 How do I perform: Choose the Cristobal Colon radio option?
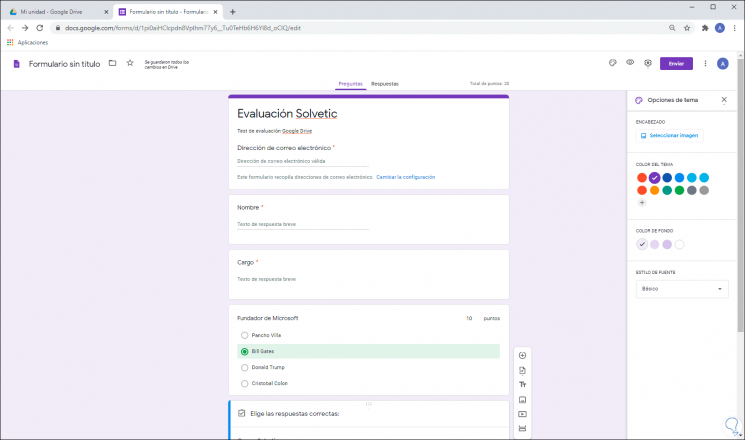244,383
